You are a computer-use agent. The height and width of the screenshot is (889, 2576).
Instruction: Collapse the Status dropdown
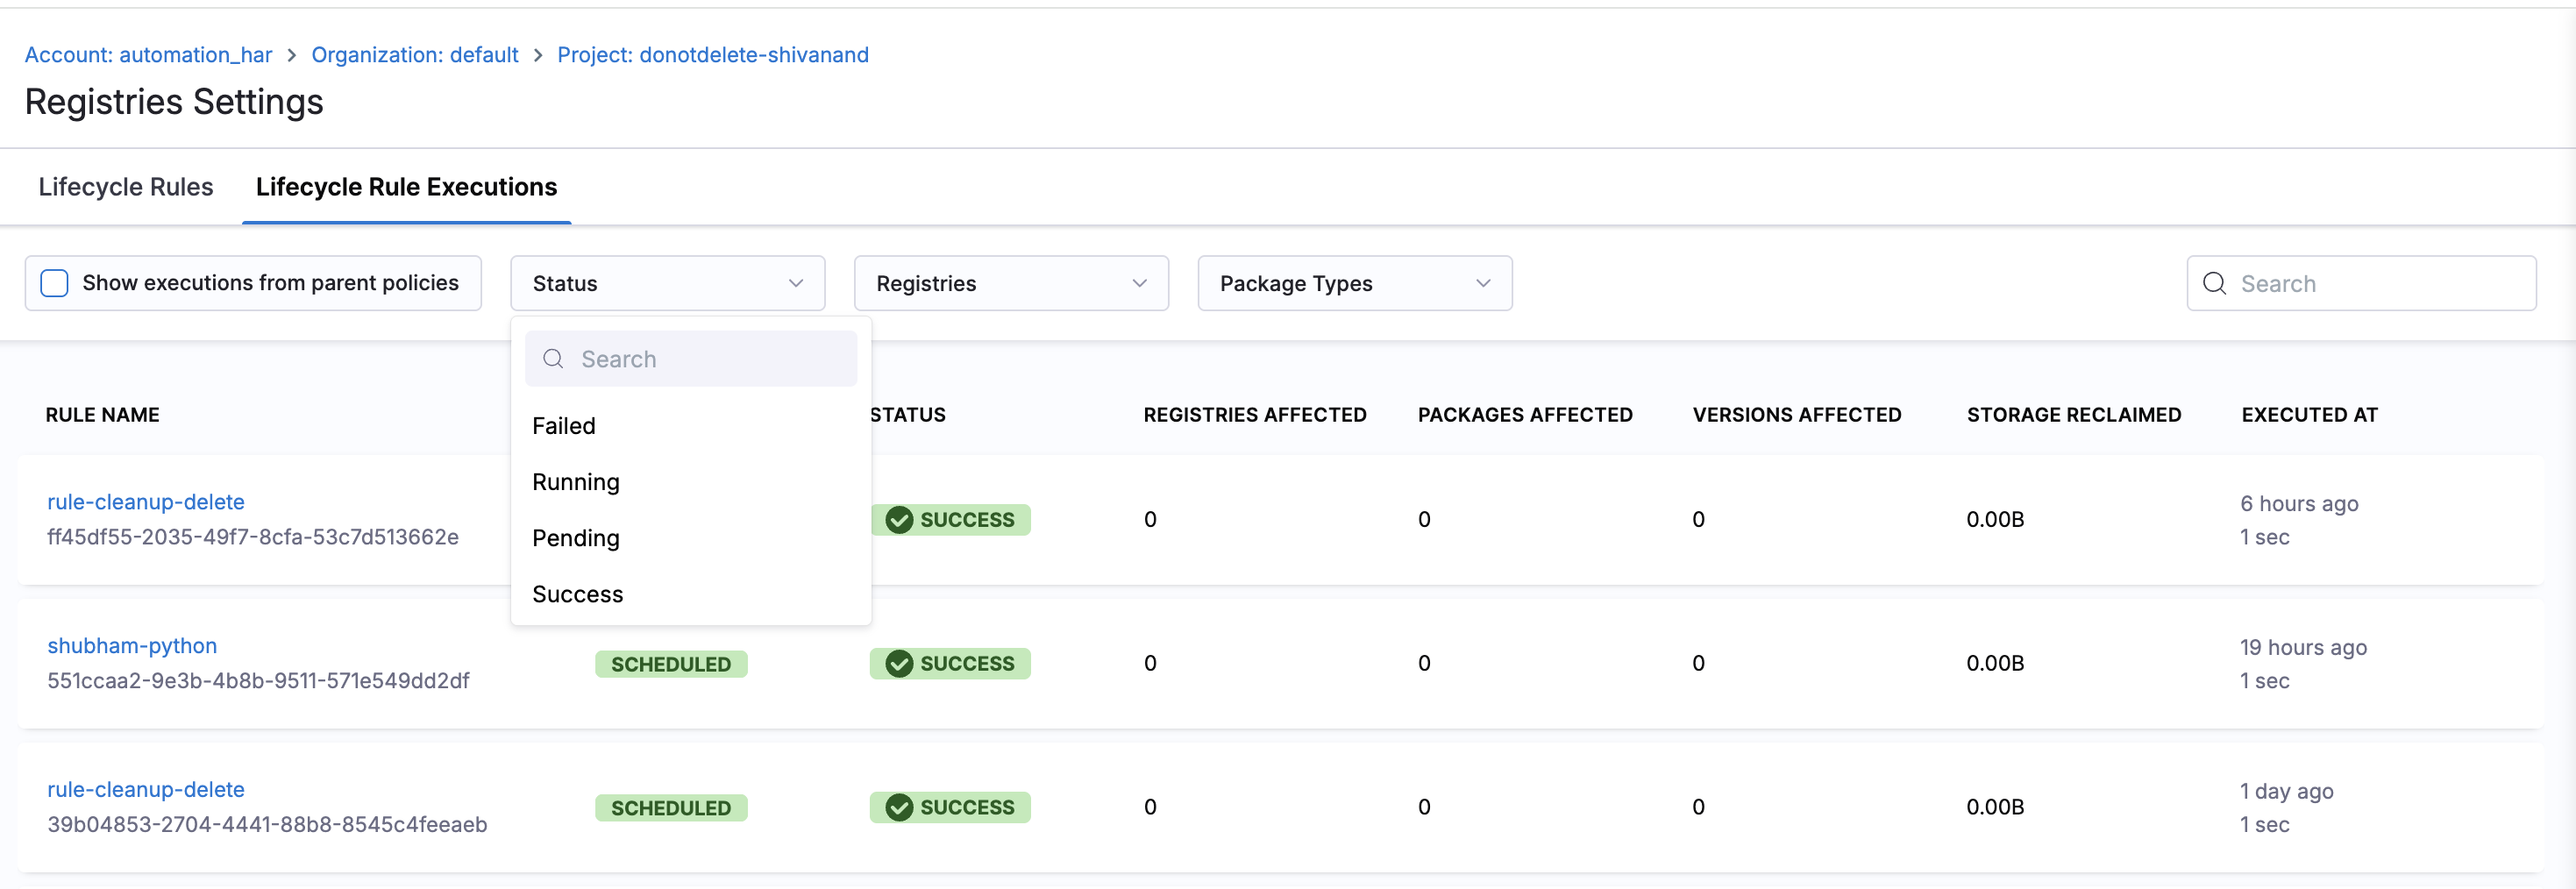coord(667,283)
